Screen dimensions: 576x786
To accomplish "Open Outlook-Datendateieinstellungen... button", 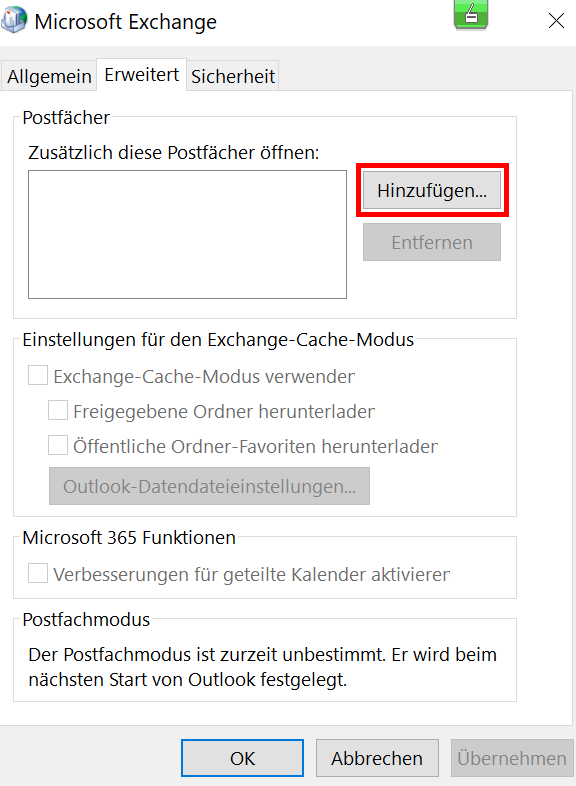I will (x=210, y=486).
